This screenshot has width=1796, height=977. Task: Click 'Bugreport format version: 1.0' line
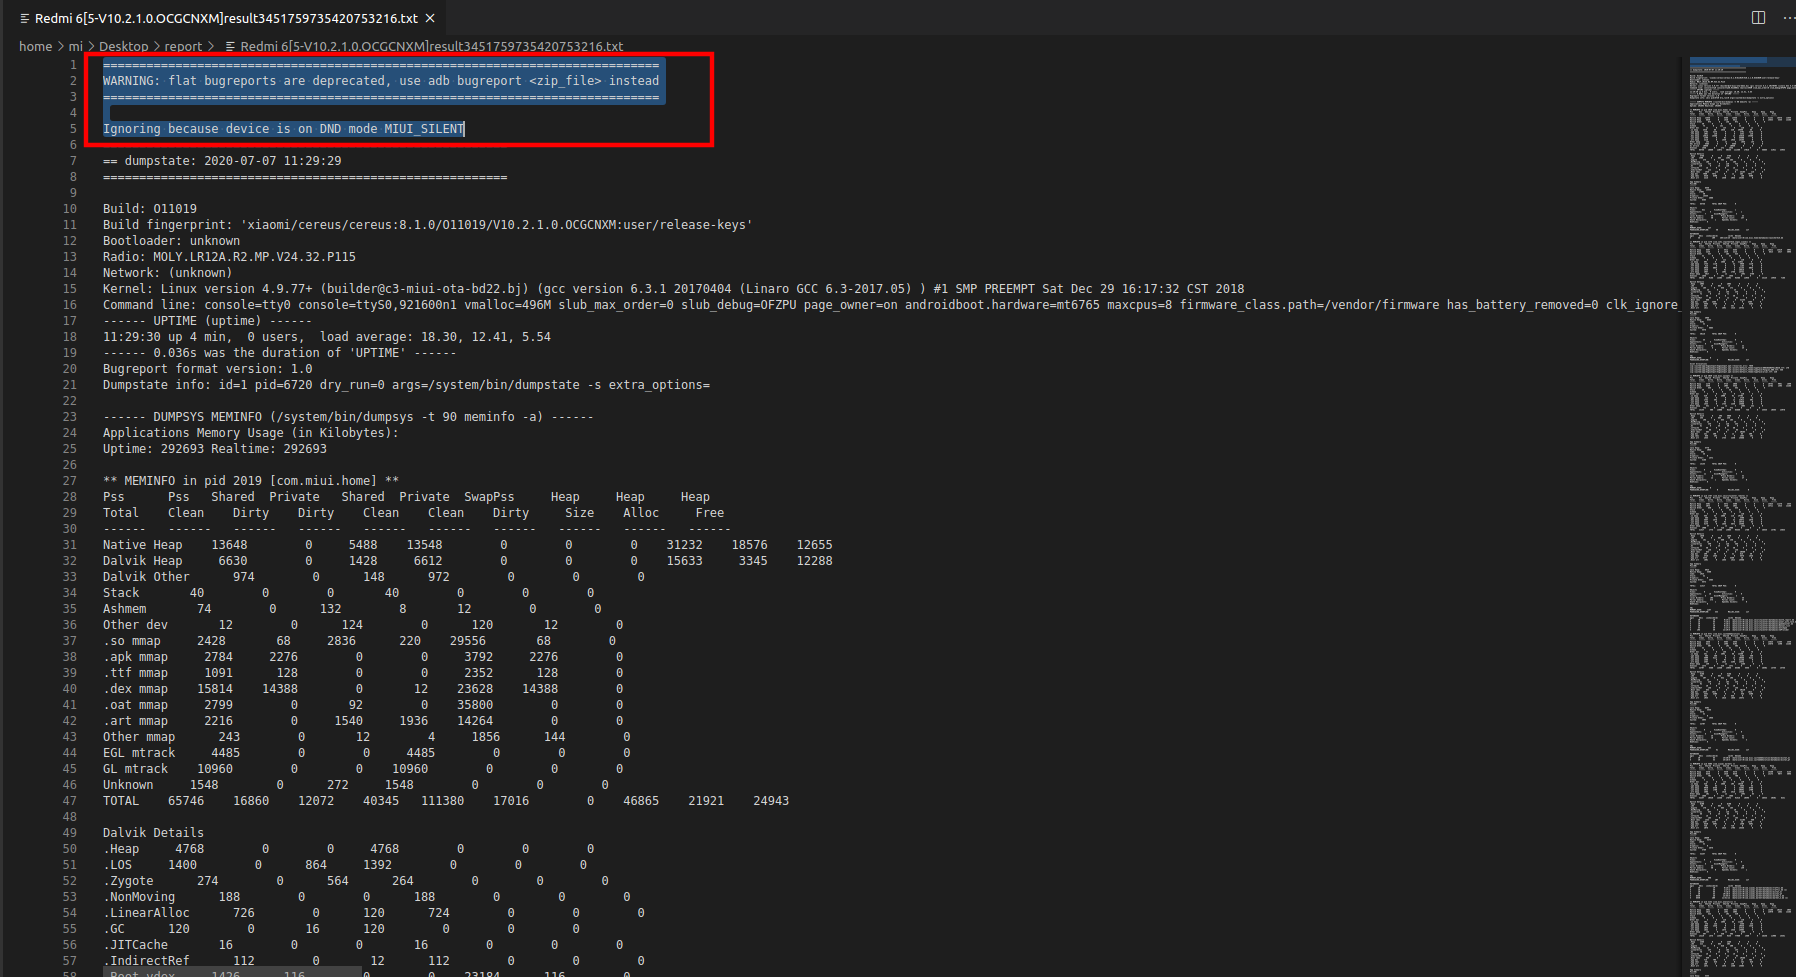coord(207,369)
